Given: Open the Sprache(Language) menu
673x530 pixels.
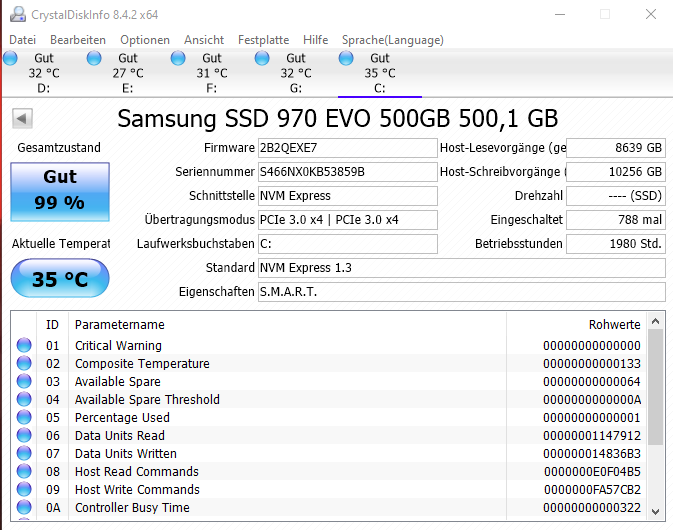Looking at the screenshot, I should point(393,40).
